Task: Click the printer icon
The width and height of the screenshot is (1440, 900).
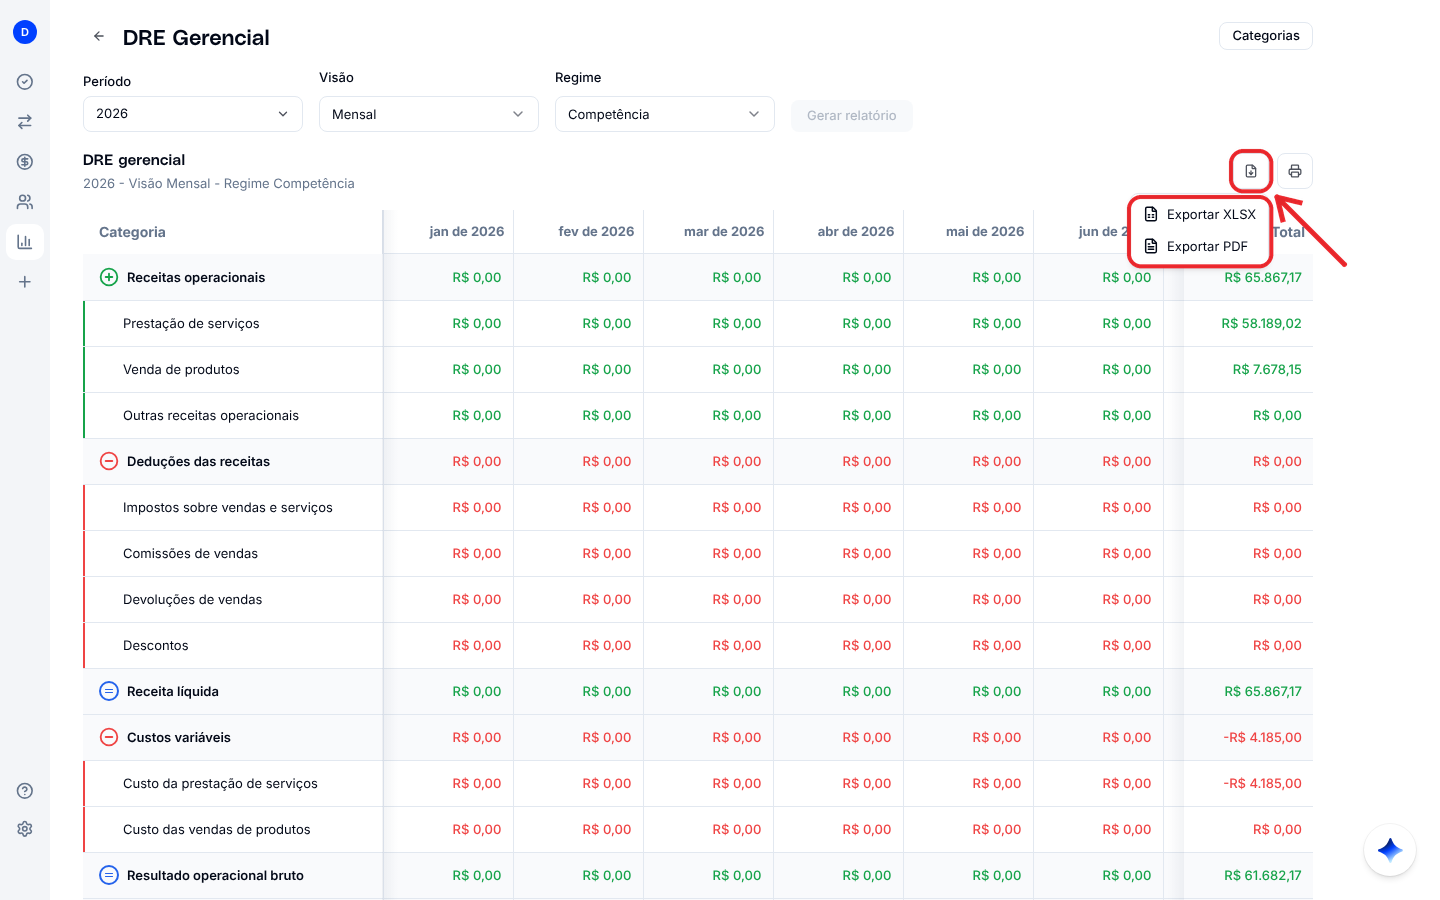Action: click(1295, 171)
